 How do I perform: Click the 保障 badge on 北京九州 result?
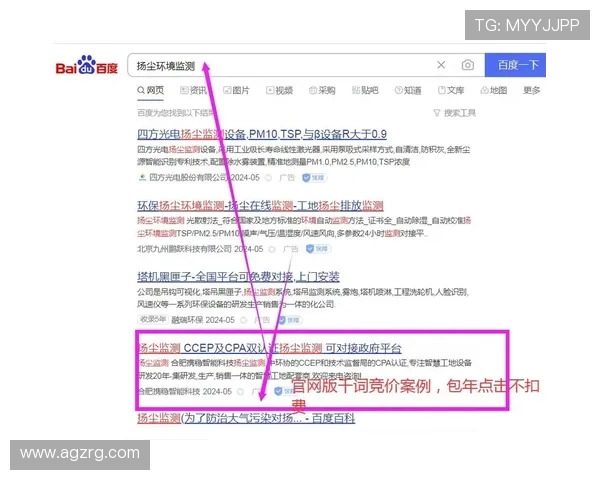tap(318, 249)
